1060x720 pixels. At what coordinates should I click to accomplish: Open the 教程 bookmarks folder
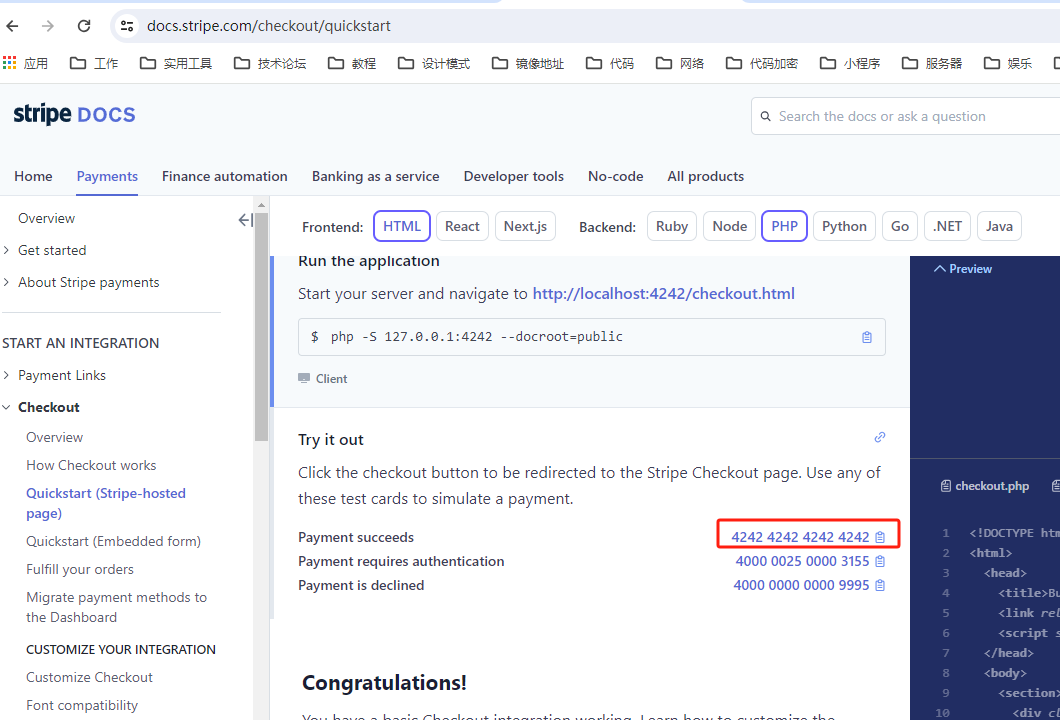(x=352, y=63)
